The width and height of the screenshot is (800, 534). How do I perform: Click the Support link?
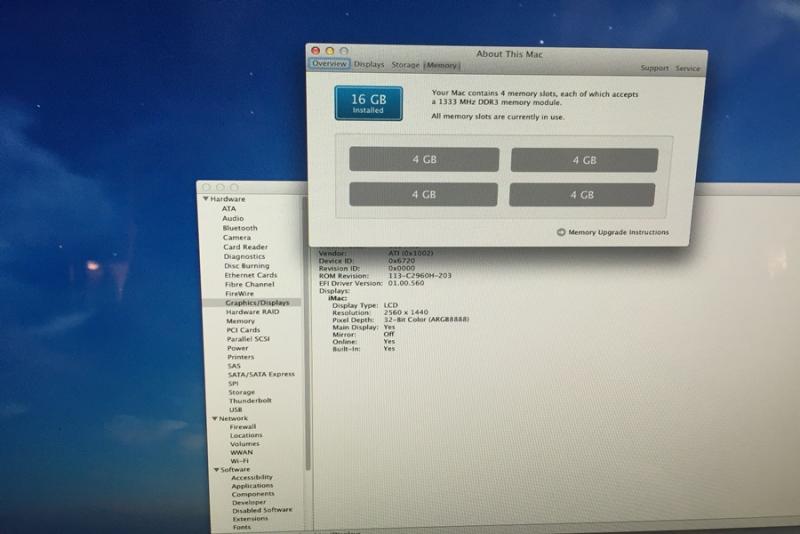[x=655, y=68]
